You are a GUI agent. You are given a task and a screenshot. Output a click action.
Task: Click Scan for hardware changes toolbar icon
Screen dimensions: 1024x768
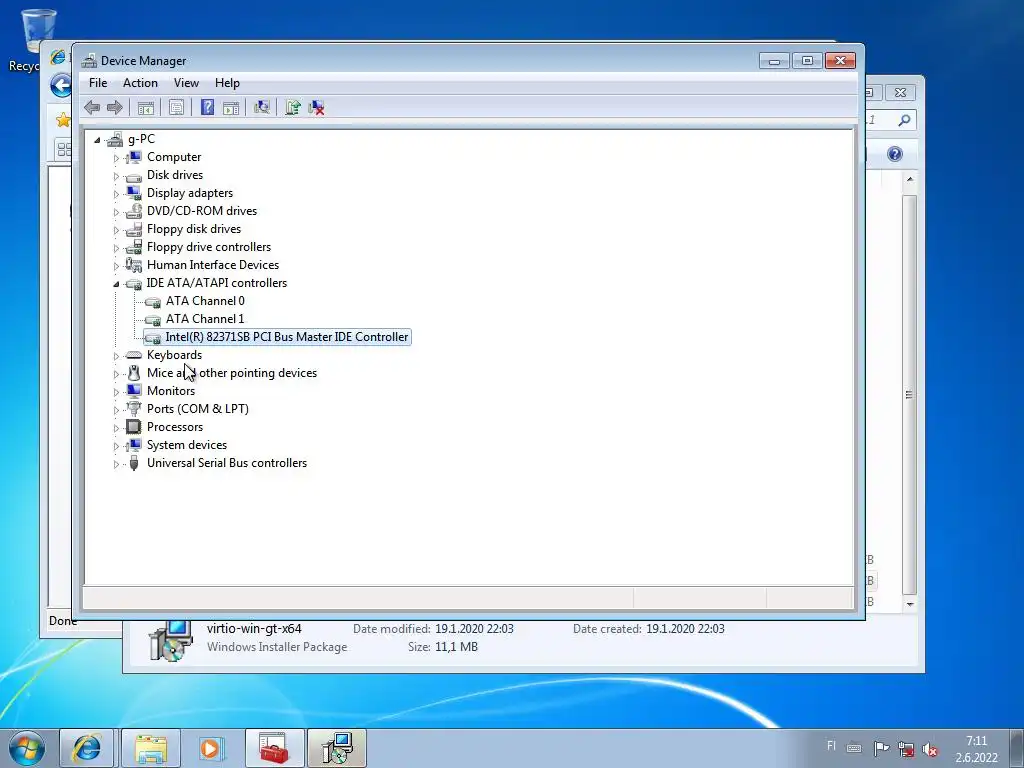click(x=262, y=107)
